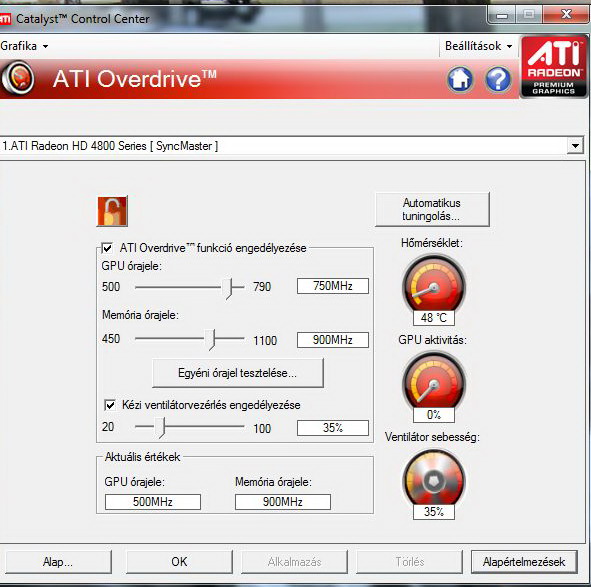591x587 pixels.
Task: Minimize the Catalyst Control Center window
Action: pos(501,15)
